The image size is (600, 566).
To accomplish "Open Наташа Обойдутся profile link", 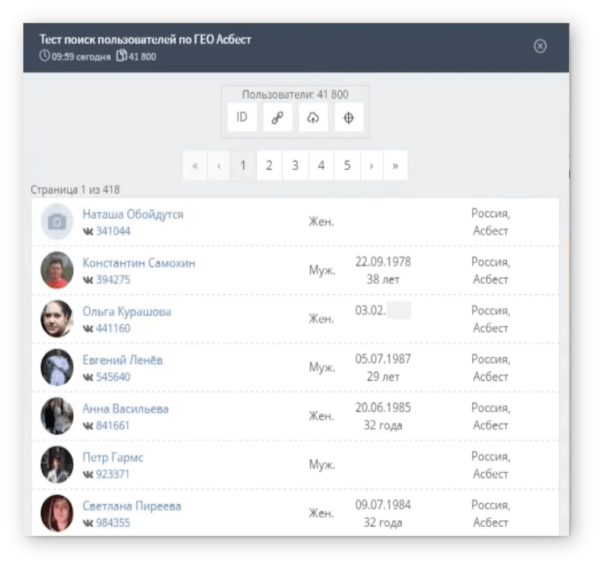I will [x=133, y=214].
